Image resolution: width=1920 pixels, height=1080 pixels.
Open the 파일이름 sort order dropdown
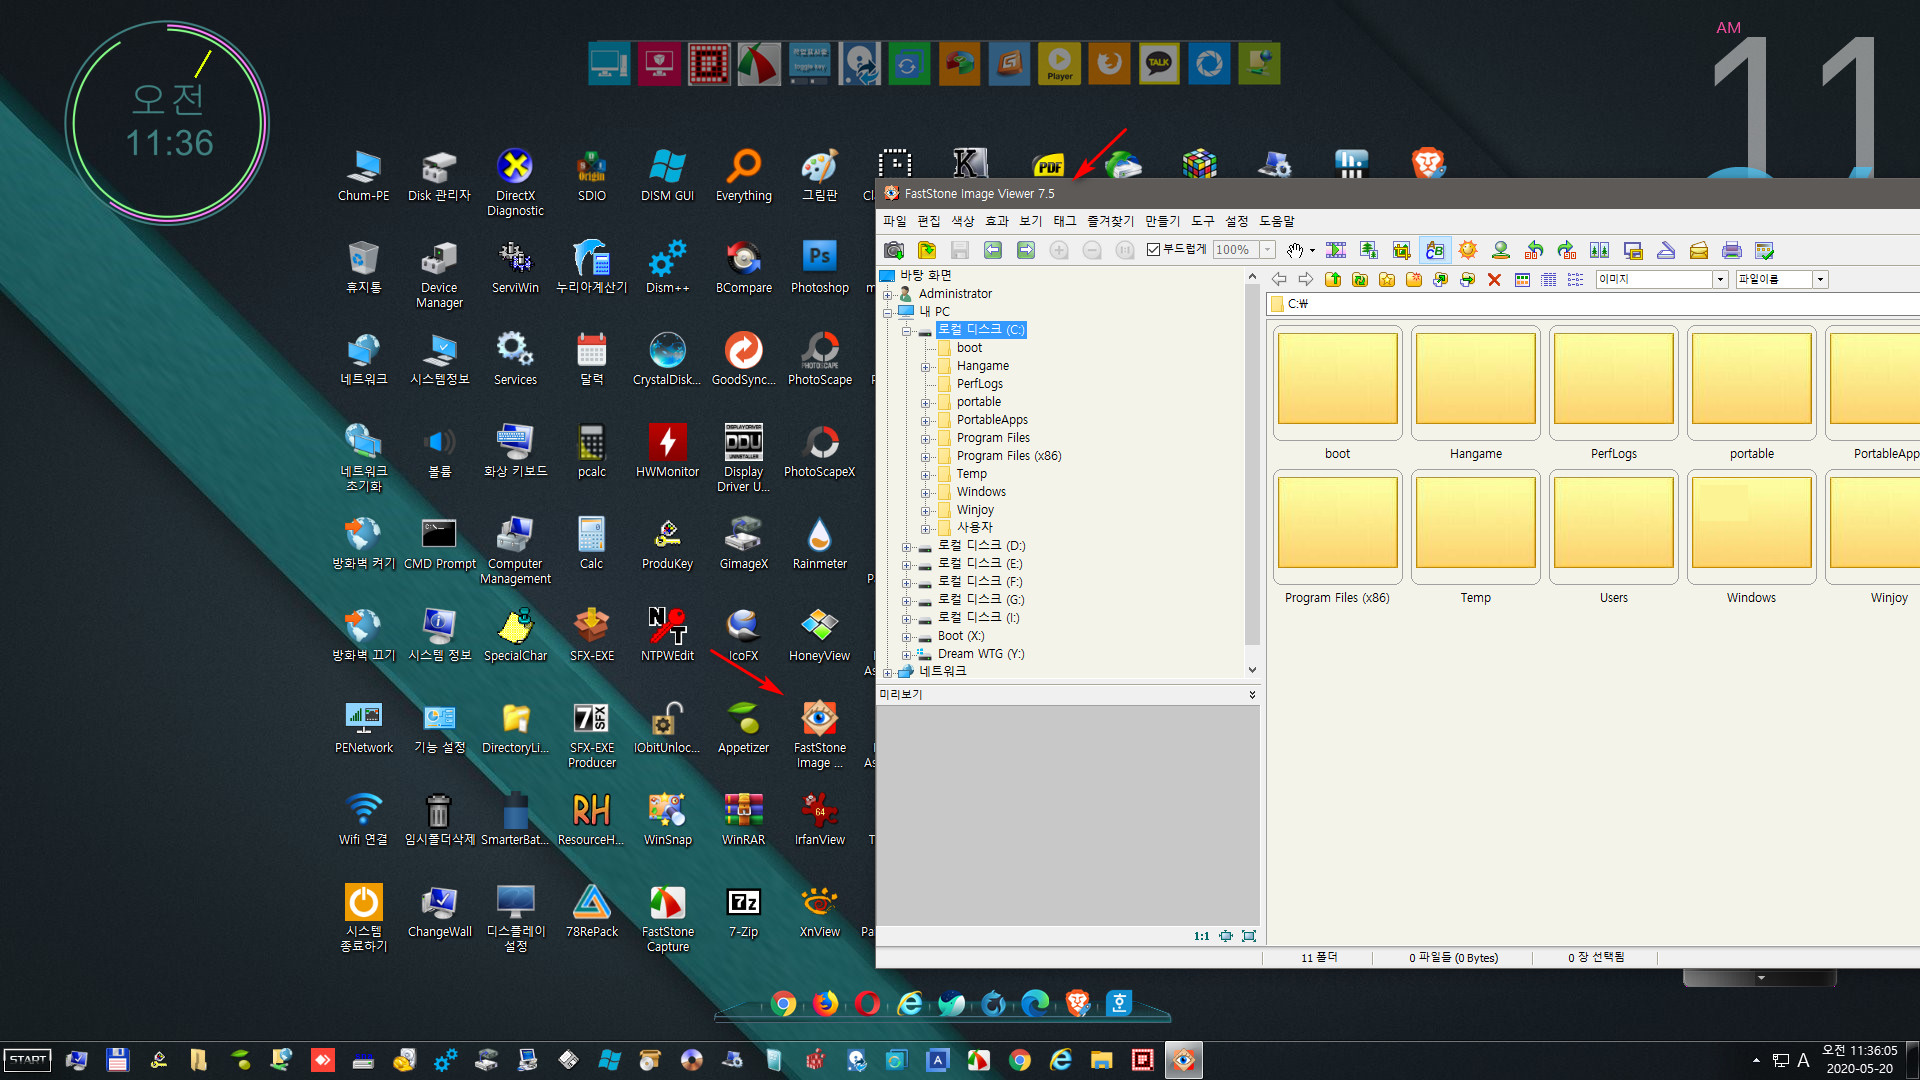tap(1821, 280)
